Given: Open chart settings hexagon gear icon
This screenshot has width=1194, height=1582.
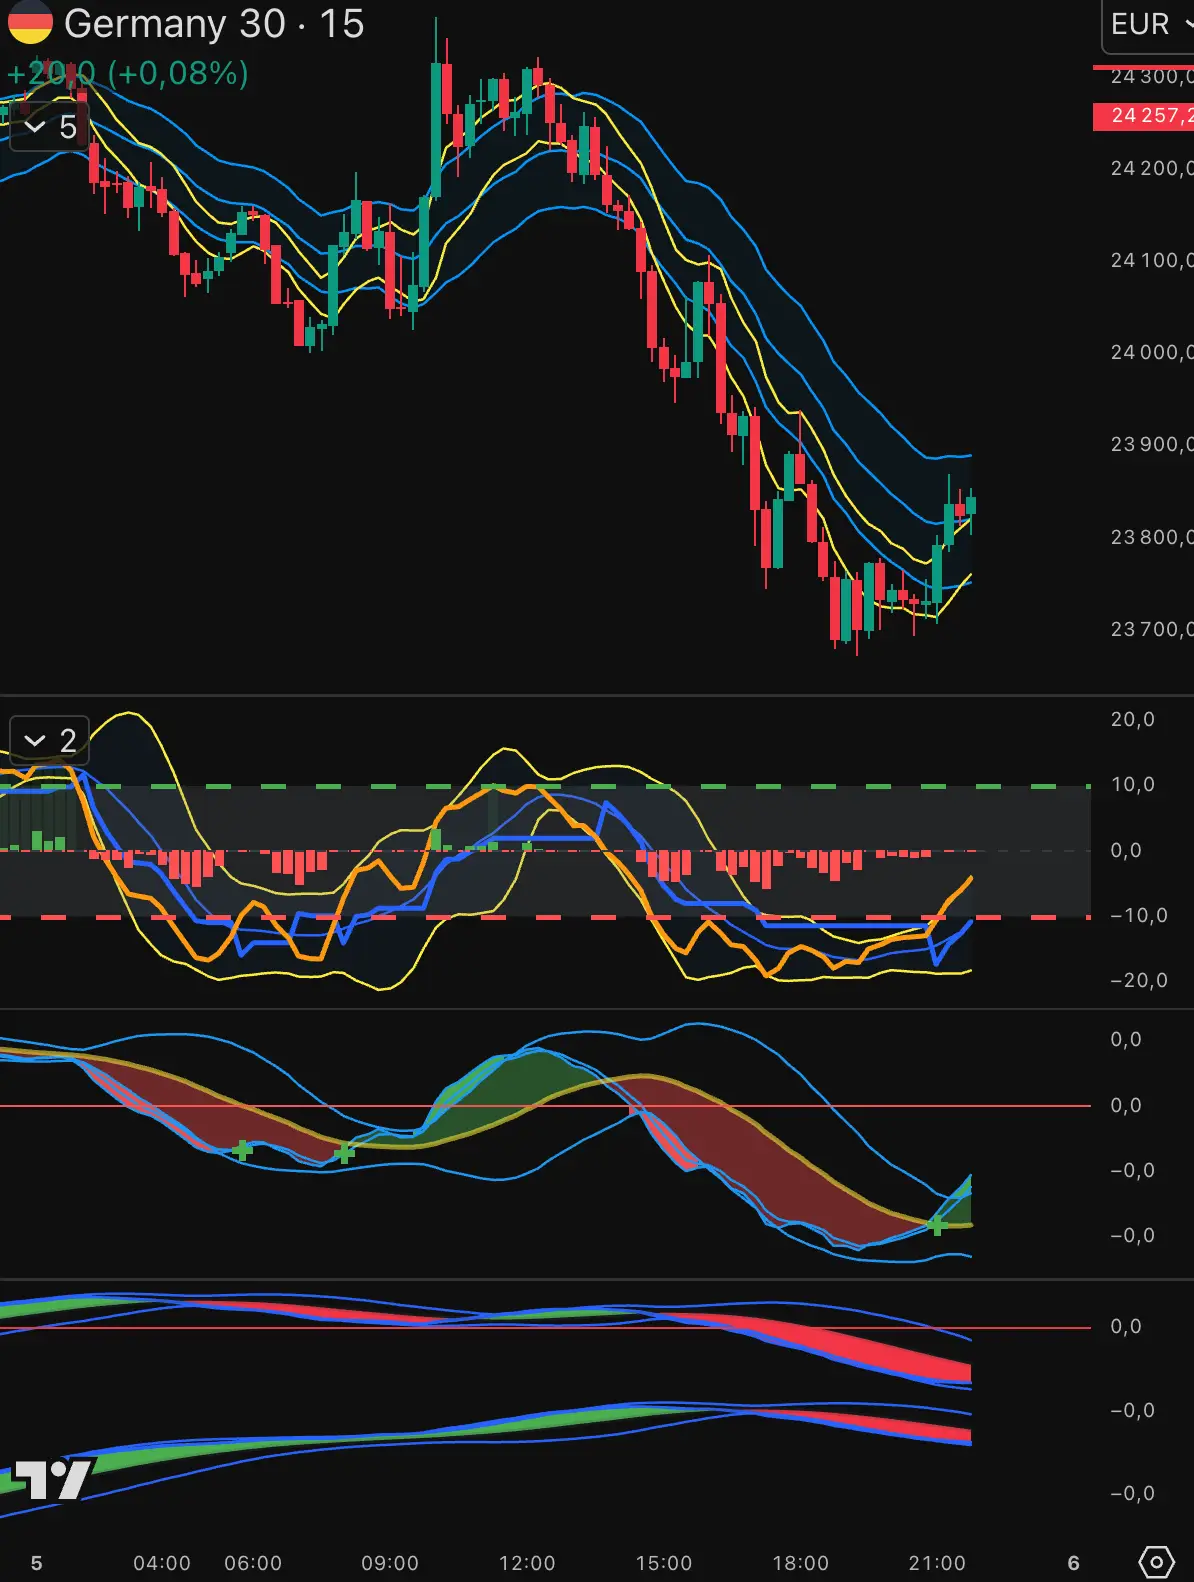Looking at the screenshot, I should [1156, 1561].
